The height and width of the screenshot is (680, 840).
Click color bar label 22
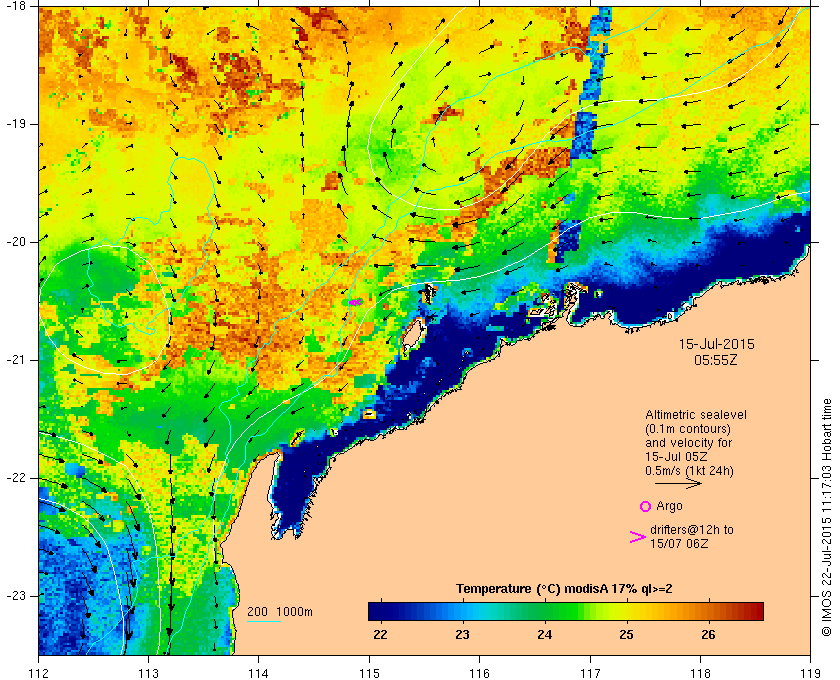[x=380, y=635]
